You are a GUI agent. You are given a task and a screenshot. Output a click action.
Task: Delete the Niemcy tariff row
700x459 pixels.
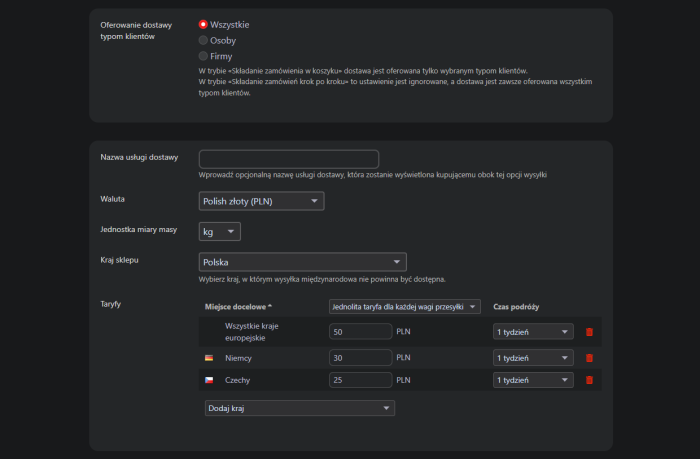pyautogui.click(x=589, y=357)
